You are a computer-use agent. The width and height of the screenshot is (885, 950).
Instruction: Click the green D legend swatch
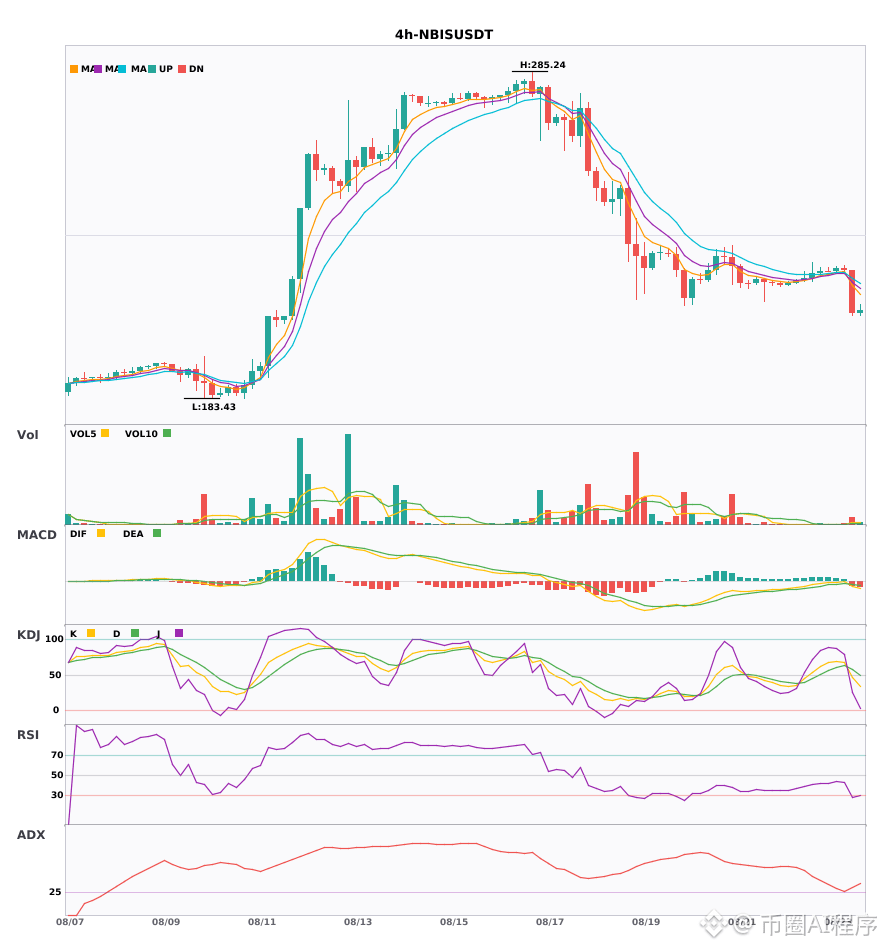coord(135,633)
